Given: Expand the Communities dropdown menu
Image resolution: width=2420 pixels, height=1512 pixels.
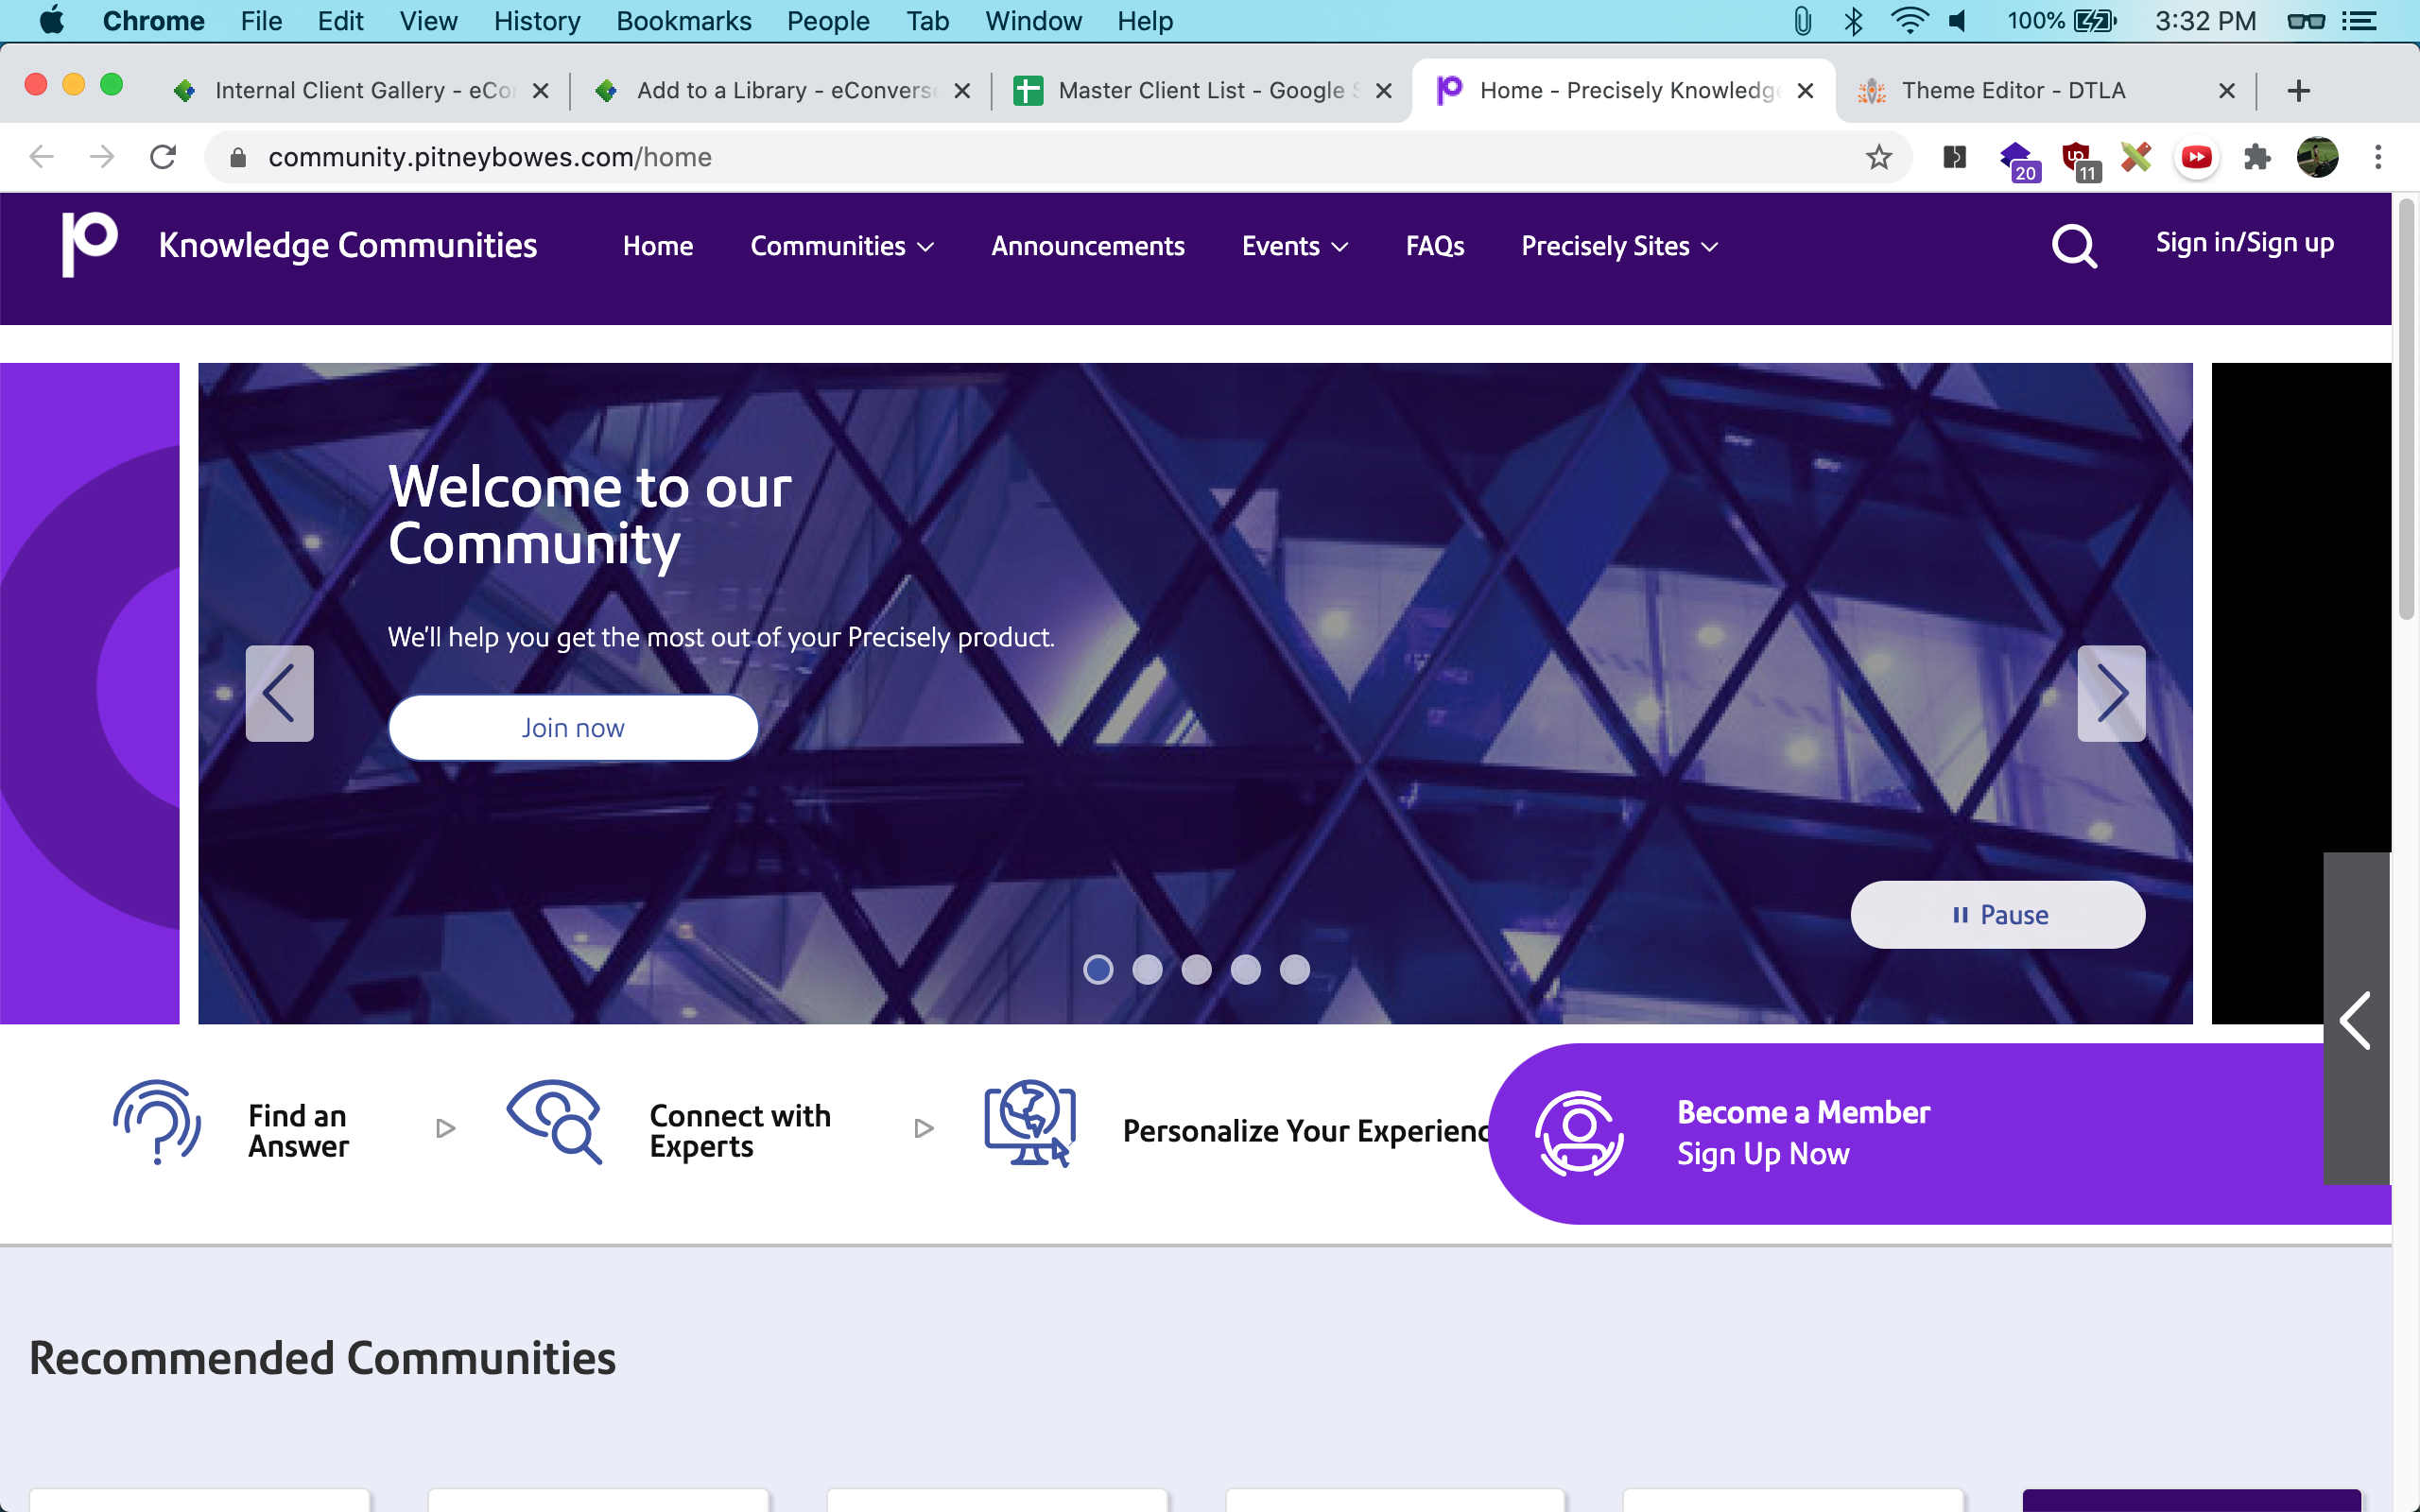Looking at the screenshot, I should coord(841,246).
